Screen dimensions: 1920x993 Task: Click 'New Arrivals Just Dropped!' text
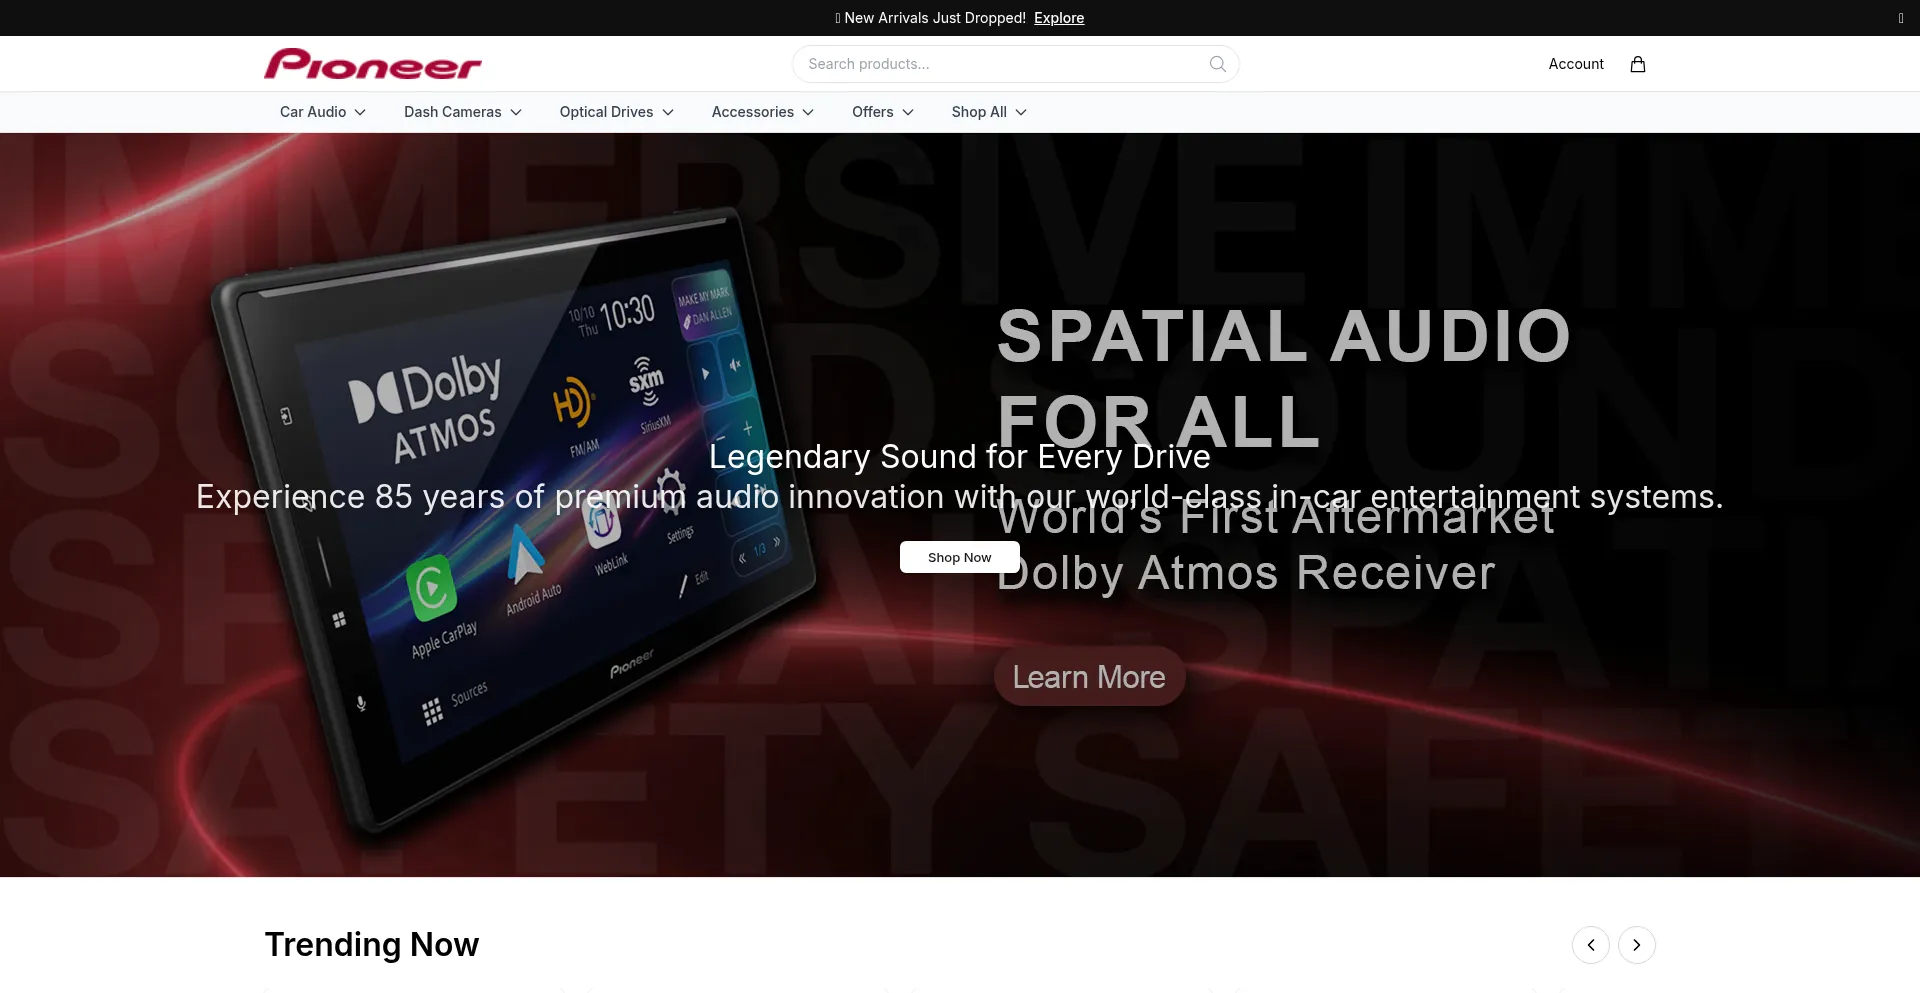935,18
